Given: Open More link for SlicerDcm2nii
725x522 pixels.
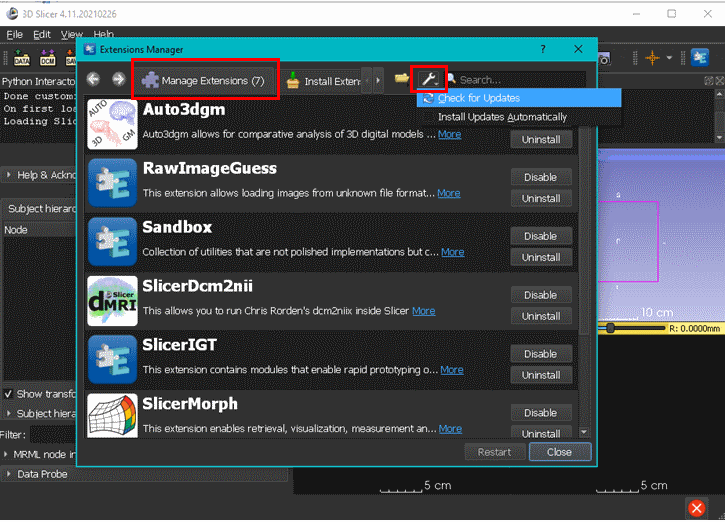Looking at the screenshot, I should [x=424, y=311].
